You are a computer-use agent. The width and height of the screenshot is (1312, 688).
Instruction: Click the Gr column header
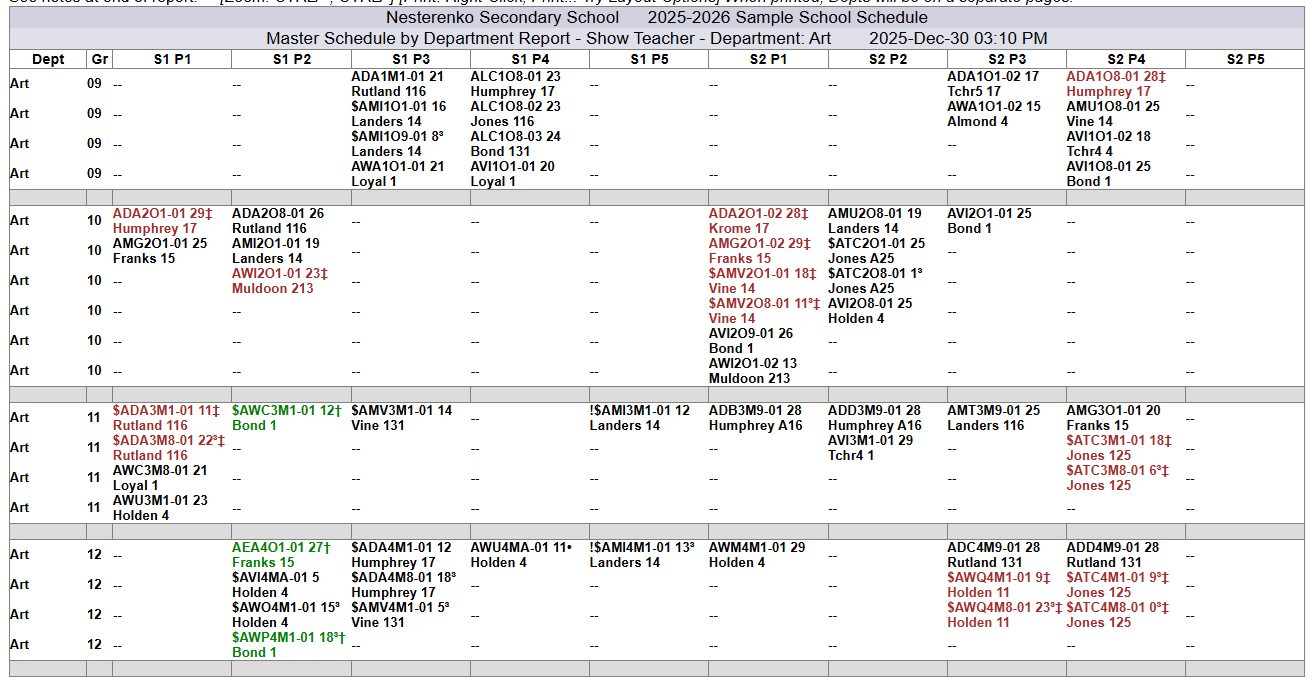99,60
